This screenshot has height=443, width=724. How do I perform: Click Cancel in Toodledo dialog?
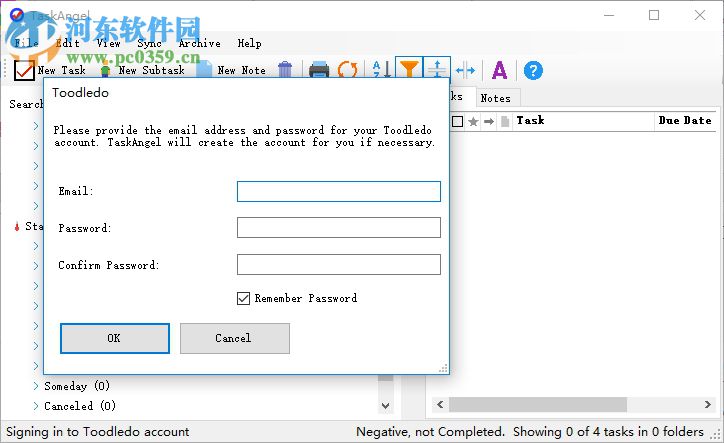pos(235,338)
